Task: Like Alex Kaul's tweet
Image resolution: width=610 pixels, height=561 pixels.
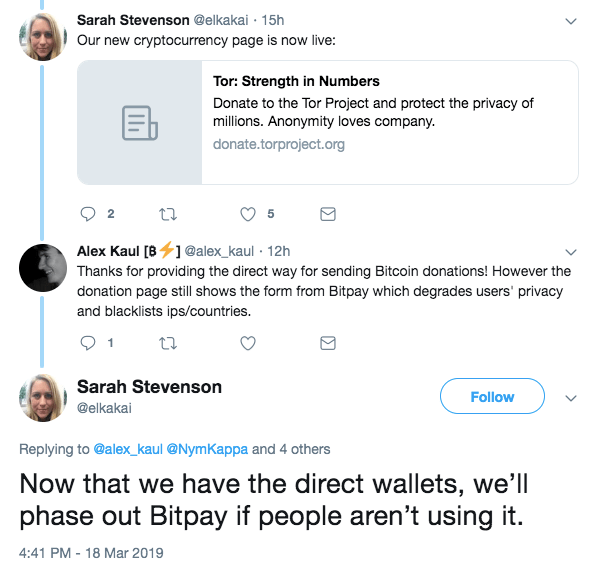Action: pos(248,343)
